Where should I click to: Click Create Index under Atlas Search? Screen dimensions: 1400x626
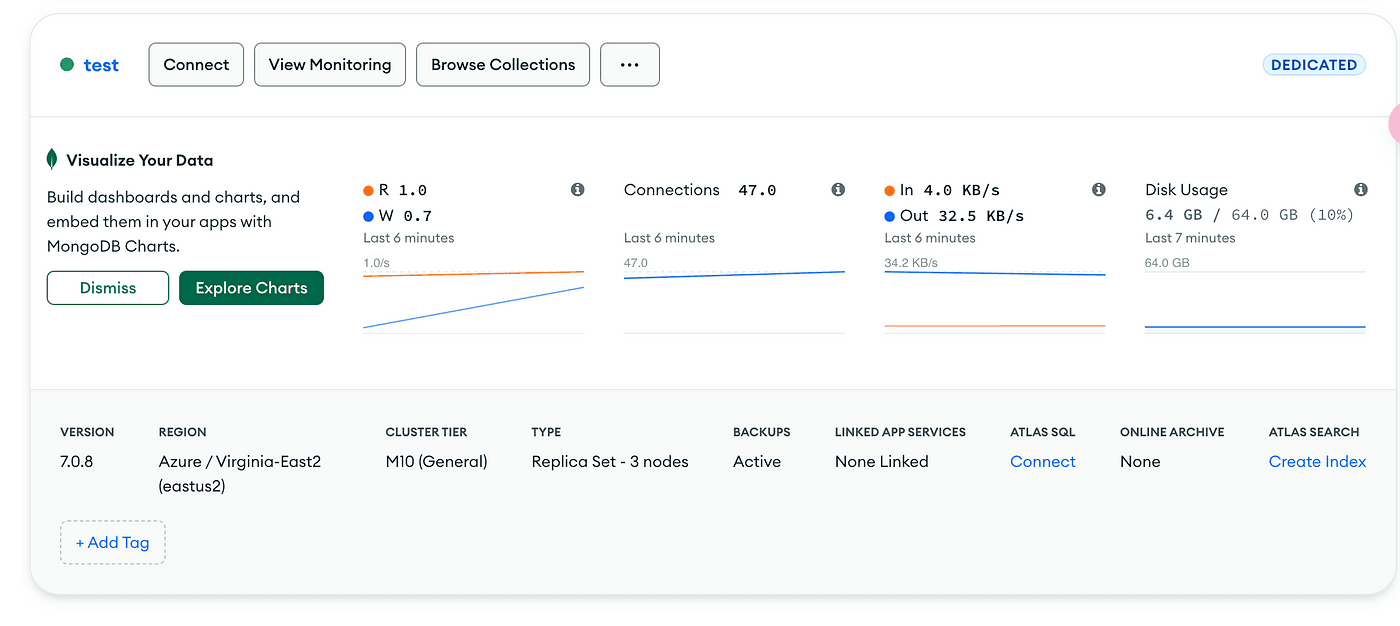pos(1317,461)
